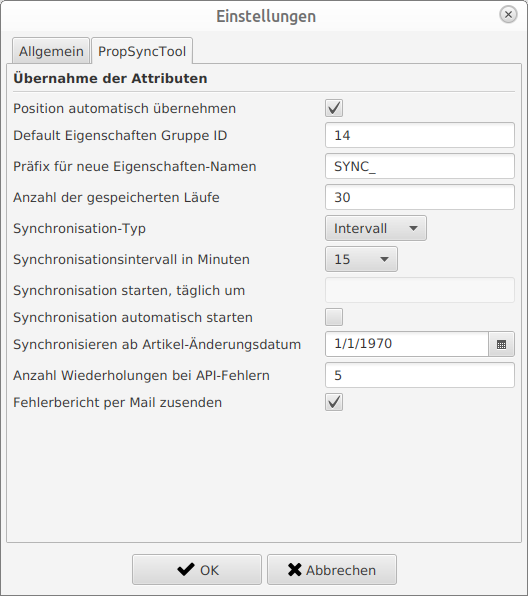The image size is (528, 596).
Task: Toggle Position automatisch übernehmen checkbox
Action: (334, 108)
